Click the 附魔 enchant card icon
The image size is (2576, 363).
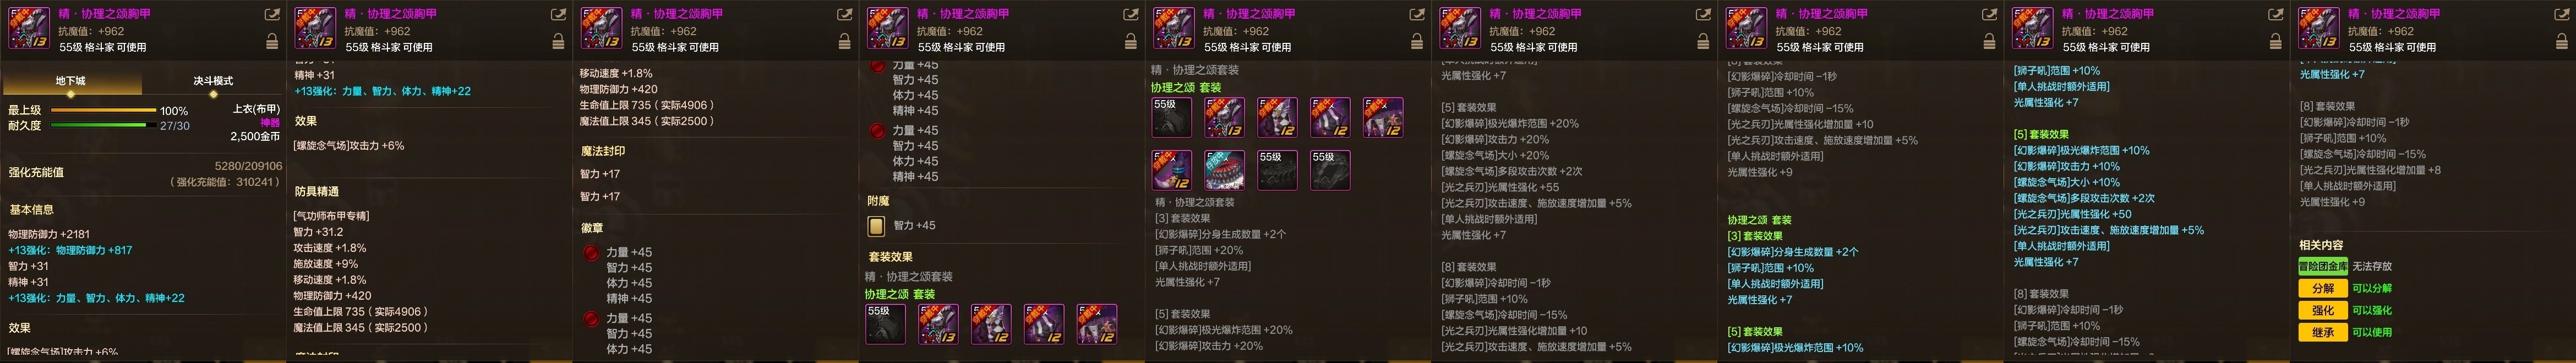point(876,226)
